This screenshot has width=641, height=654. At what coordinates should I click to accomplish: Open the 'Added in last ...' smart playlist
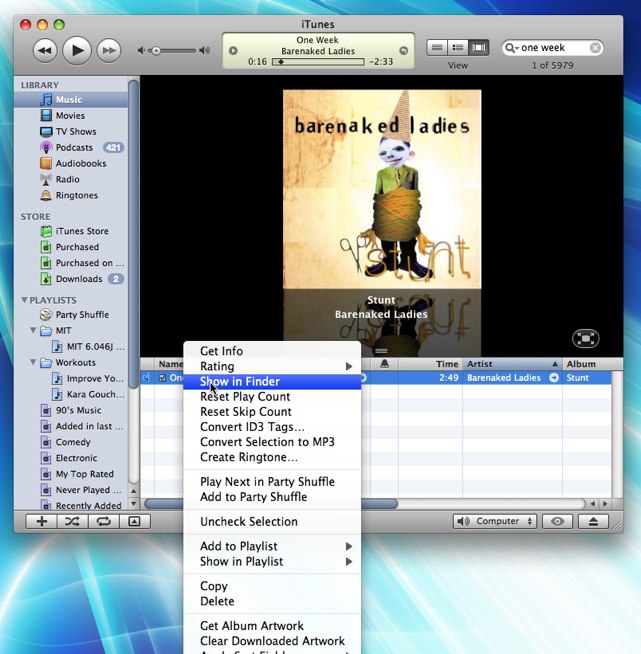(x=71, y=426)
